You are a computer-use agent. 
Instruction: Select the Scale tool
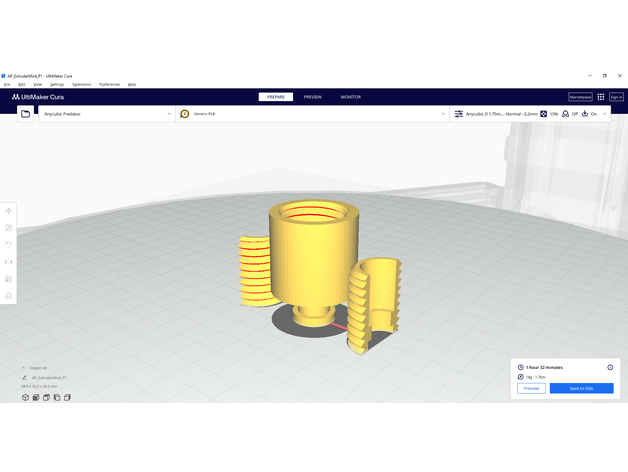pyautogui.click(x=9, y=228)
